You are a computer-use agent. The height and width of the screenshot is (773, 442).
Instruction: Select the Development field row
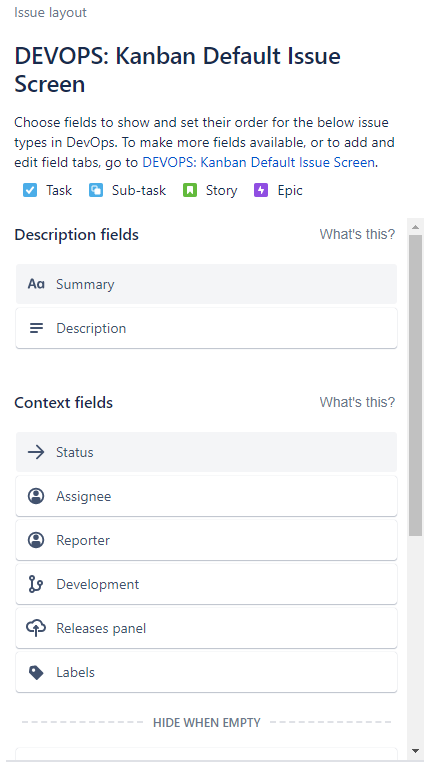206,584
